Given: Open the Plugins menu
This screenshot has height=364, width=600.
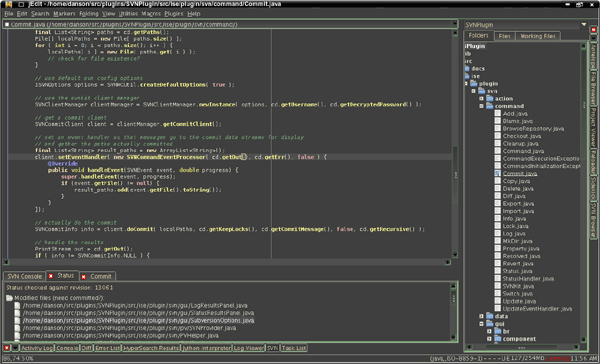Looking at the screenshot, I should point(174,14).
